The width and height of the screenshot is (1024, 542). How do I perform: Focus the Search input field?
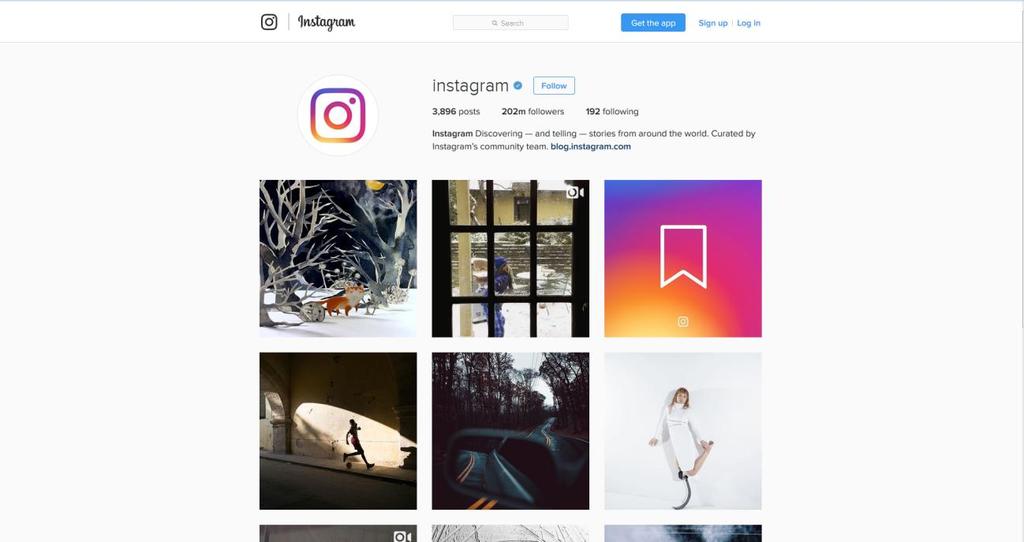click(511, 23)
